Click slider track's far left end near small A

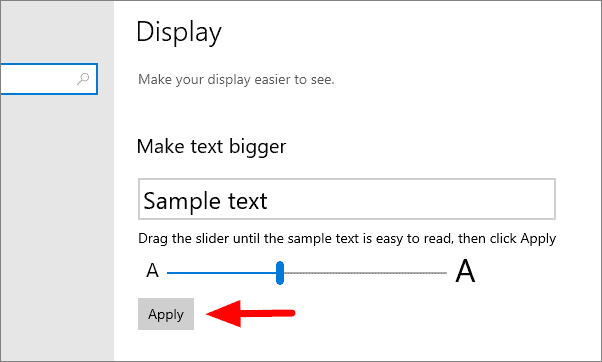170,273
